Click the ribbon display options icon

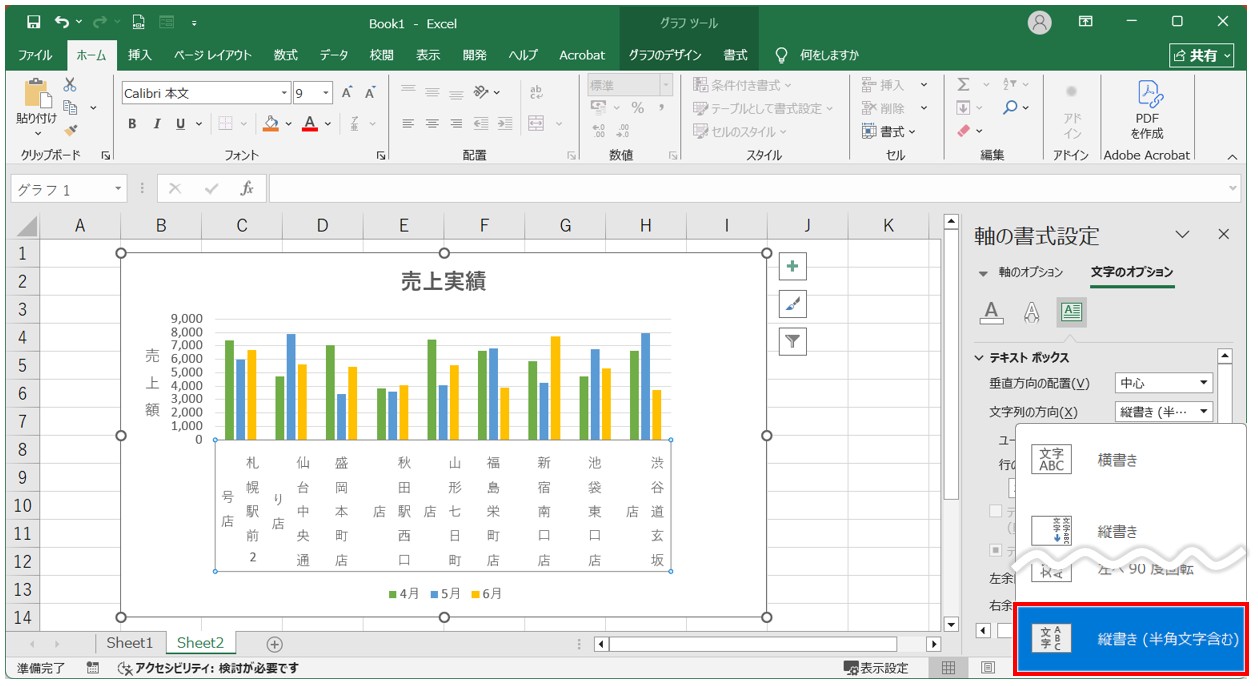1085,22
